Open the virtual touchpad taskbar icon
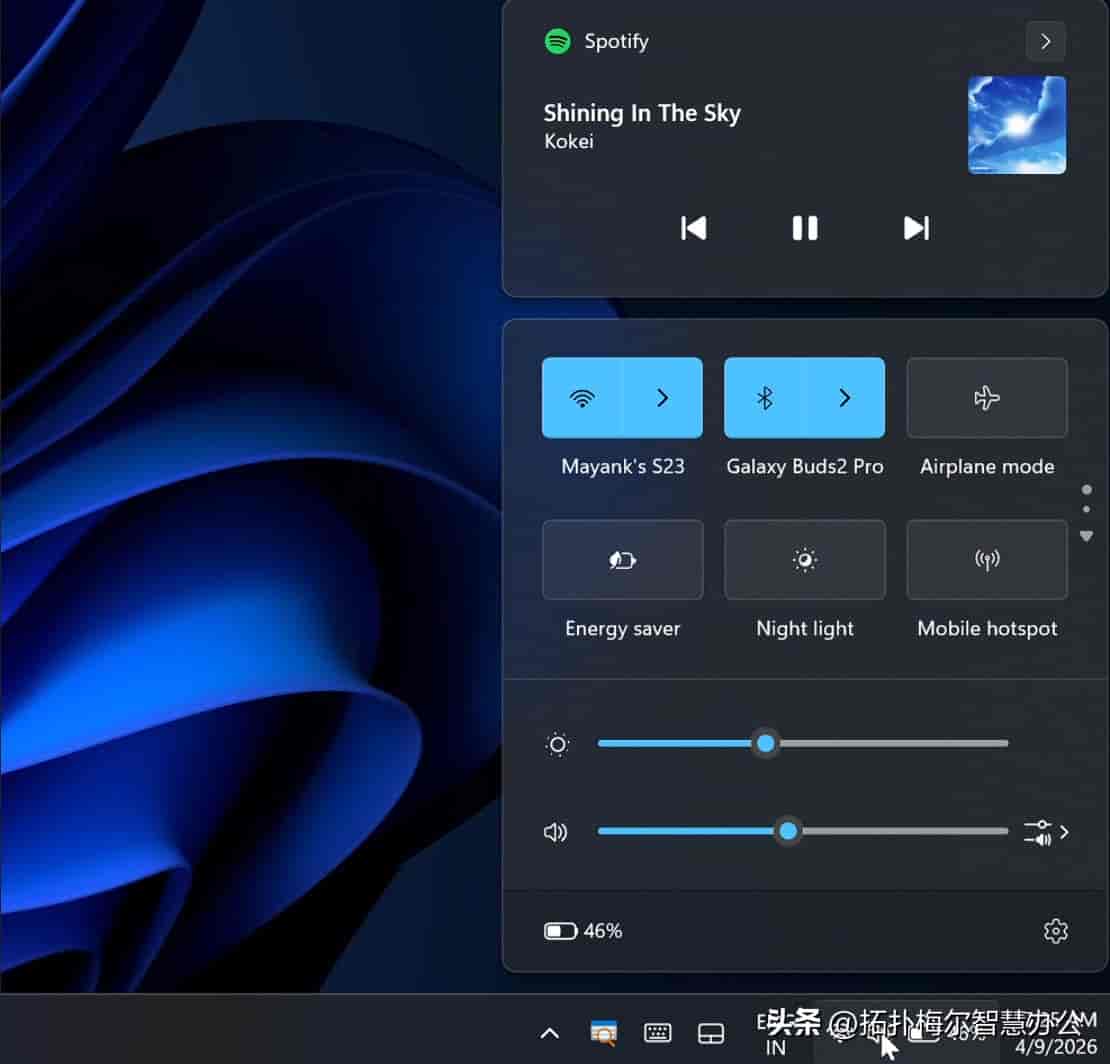Viewport: 1110px width, 1064px height. pos(711,1034)
